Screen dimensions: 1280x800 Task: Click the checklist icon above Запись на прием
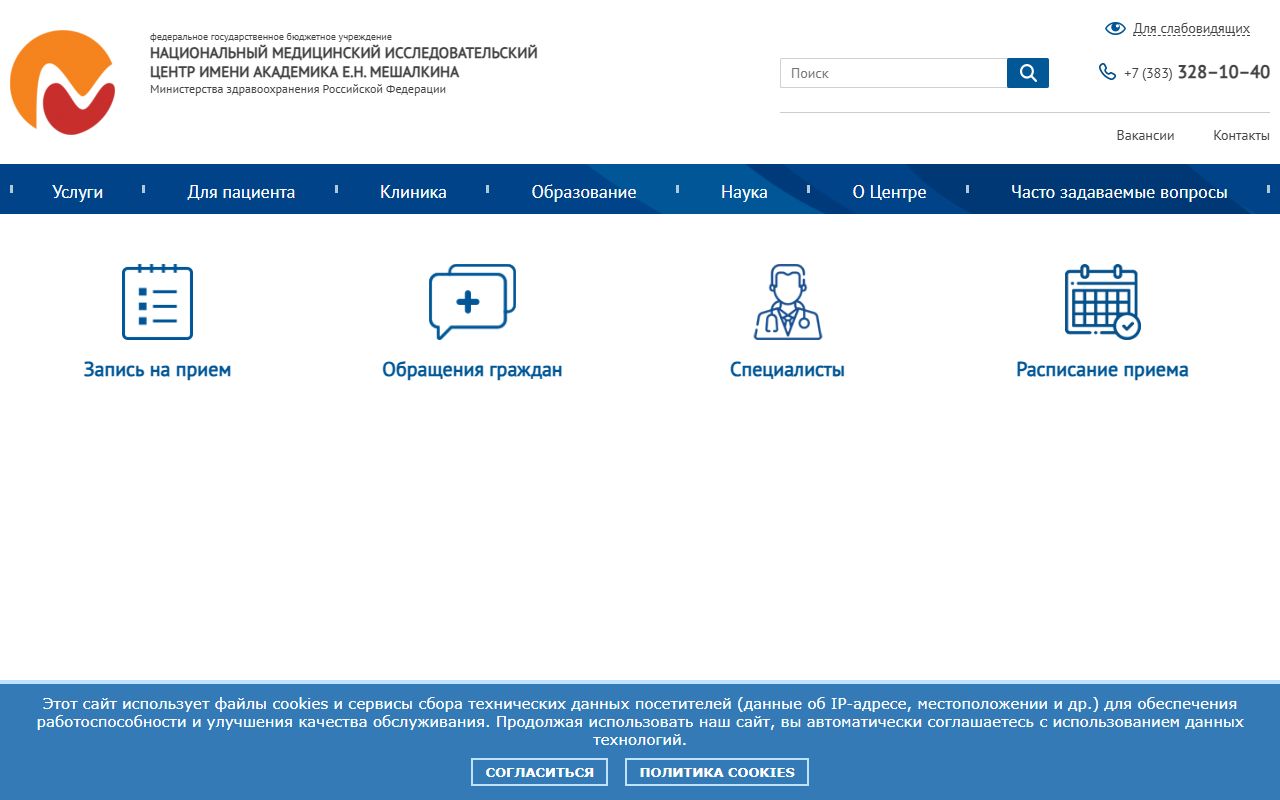coord(157,302)
